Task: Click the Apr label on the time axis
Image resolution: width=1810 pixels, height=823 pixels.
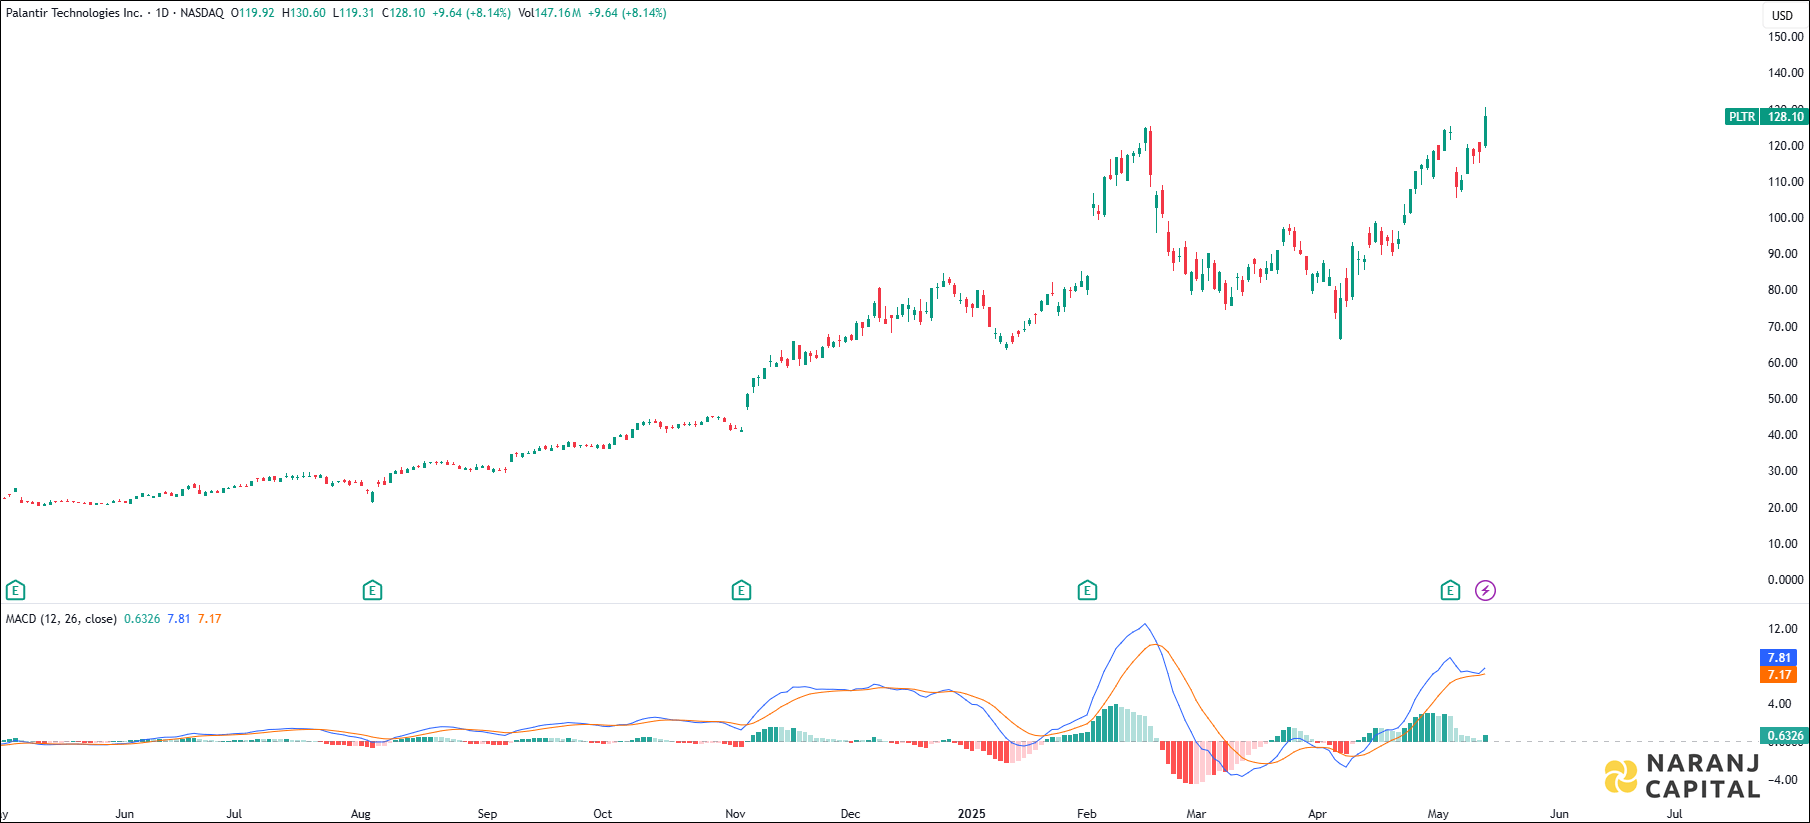Action: pos(1318,814)
